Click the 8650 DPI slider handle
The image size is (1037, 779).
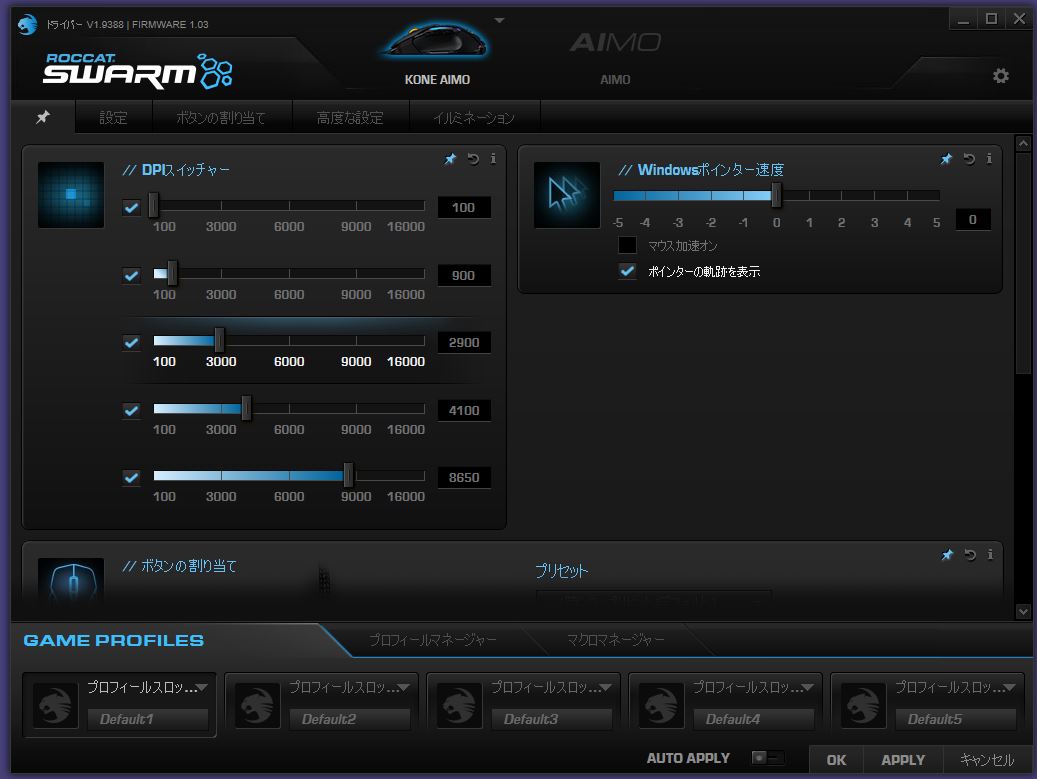click(x=348, y=475)
